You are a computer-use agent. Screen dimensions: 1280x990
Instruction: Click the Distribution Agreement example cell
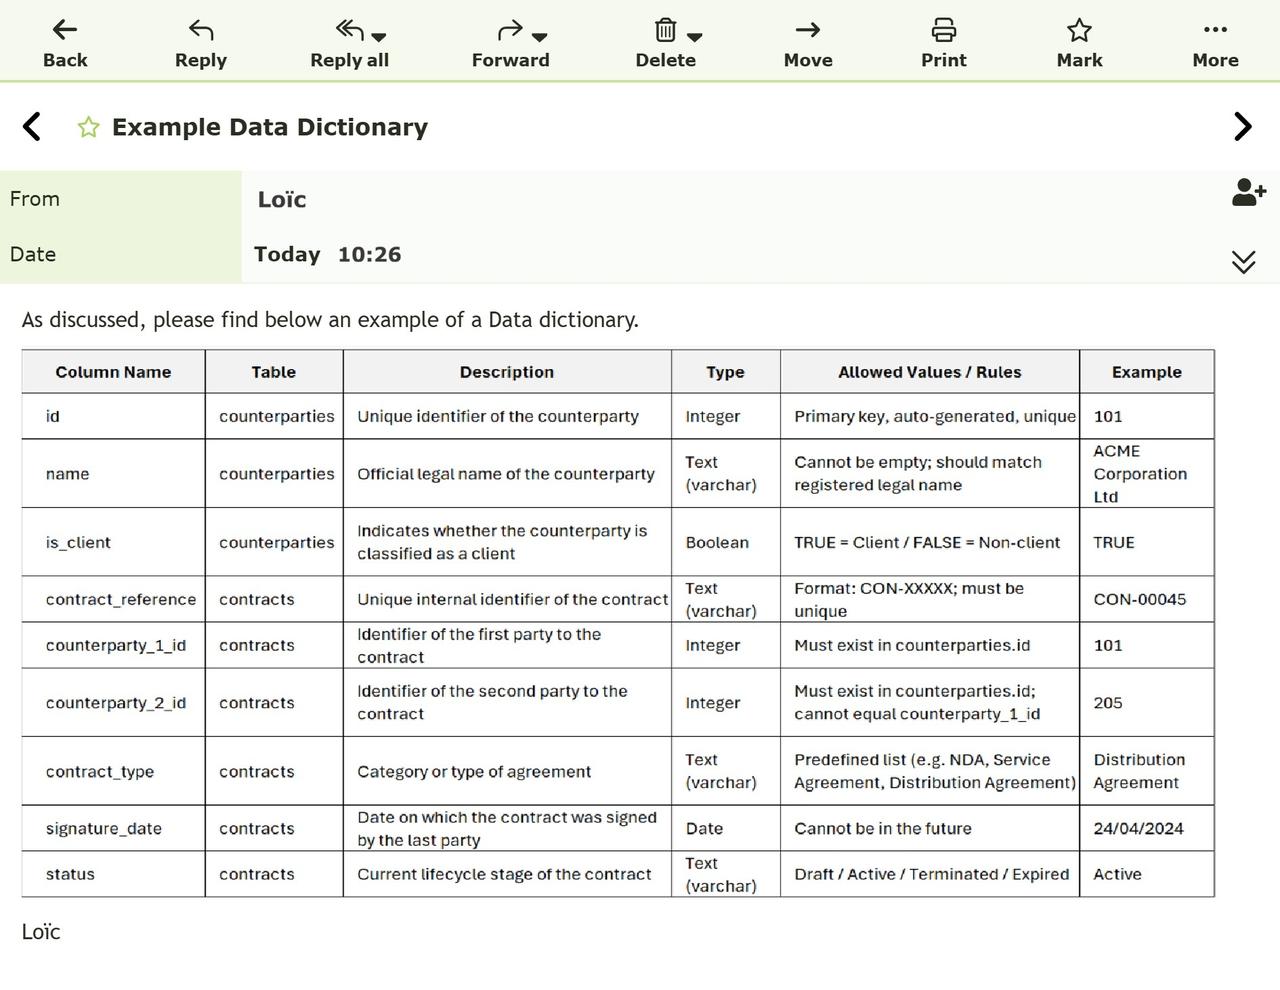tap(1147, 771)
